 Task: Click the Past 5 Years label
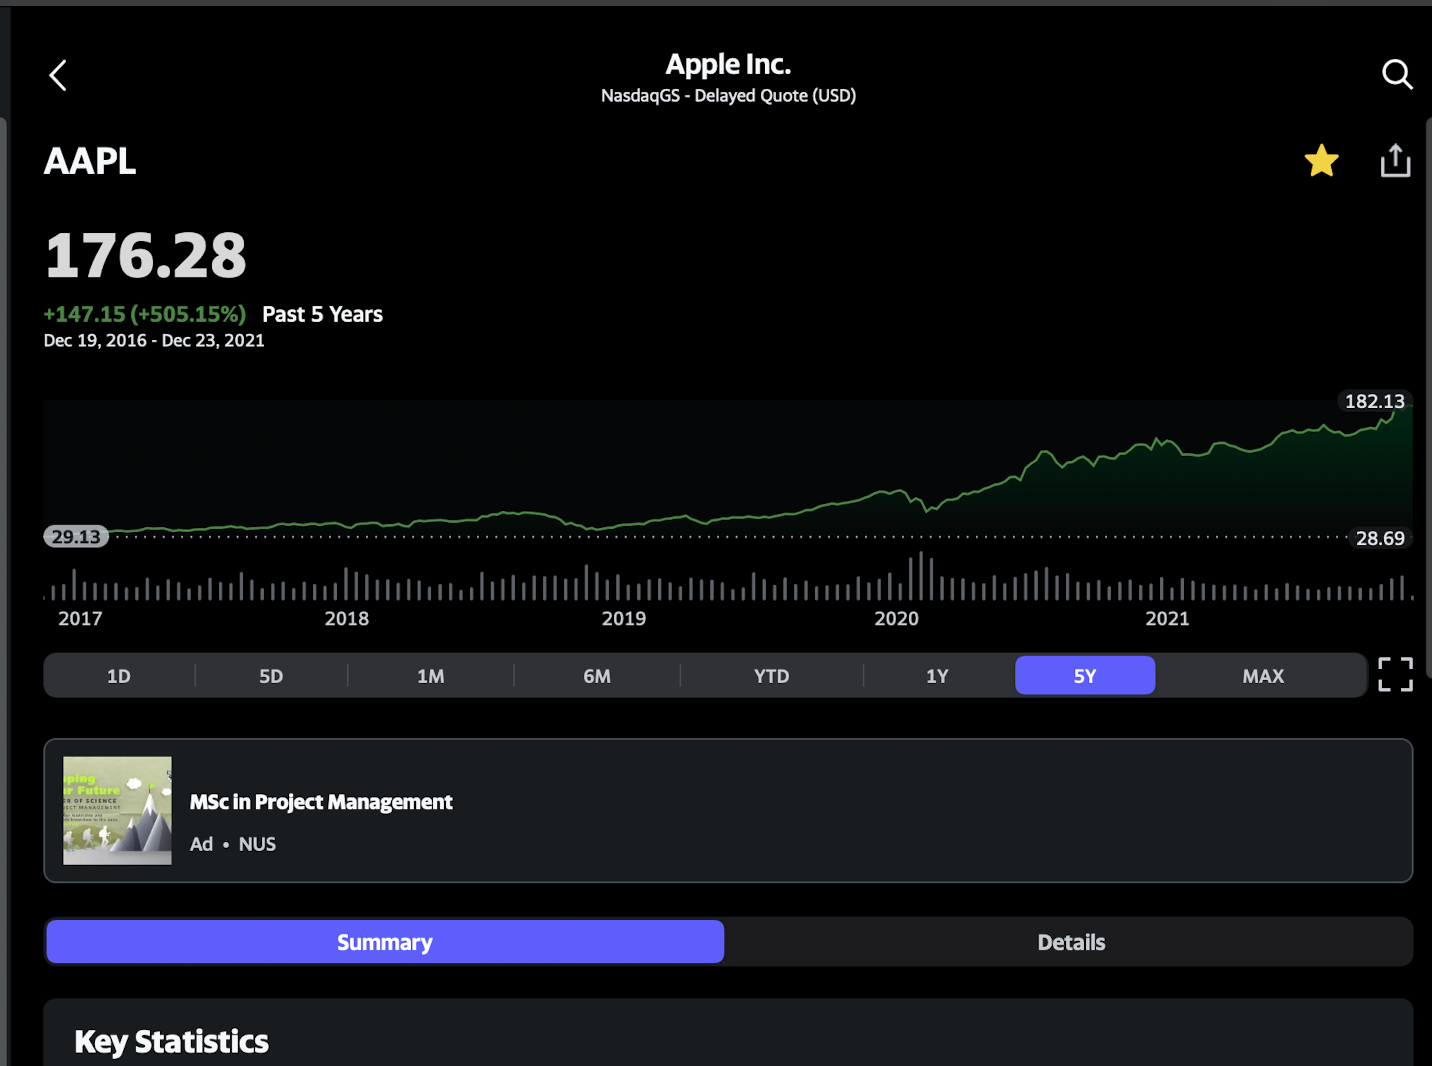pos(322,314)
